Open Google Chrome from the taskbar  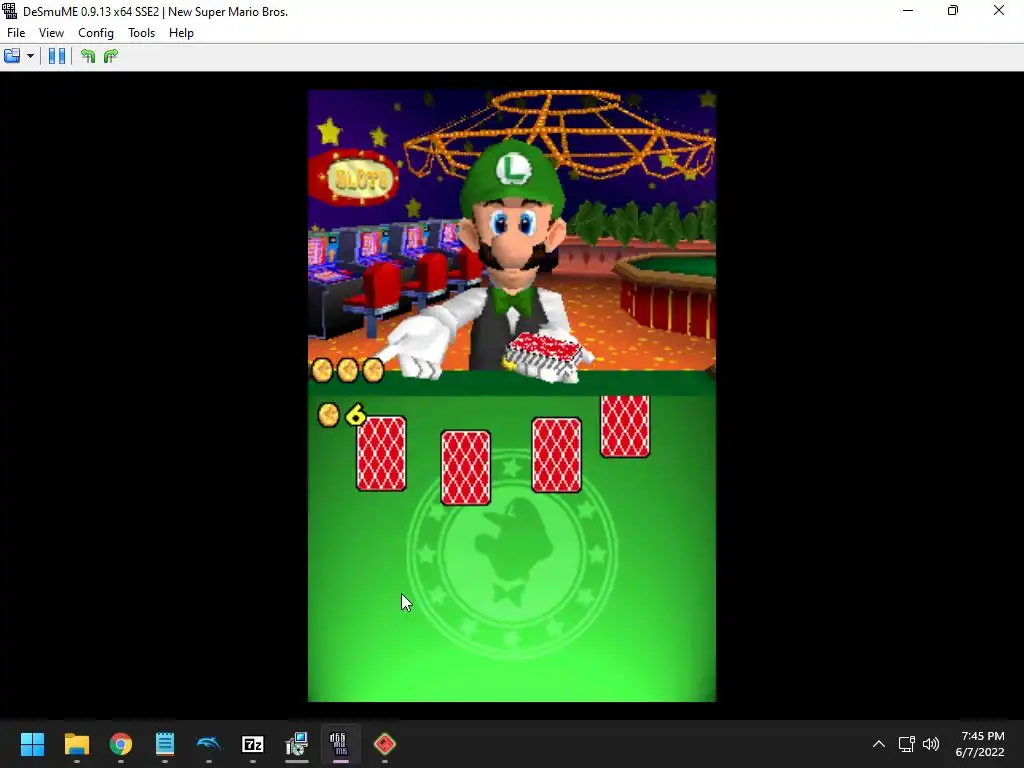tap(121, 744)
